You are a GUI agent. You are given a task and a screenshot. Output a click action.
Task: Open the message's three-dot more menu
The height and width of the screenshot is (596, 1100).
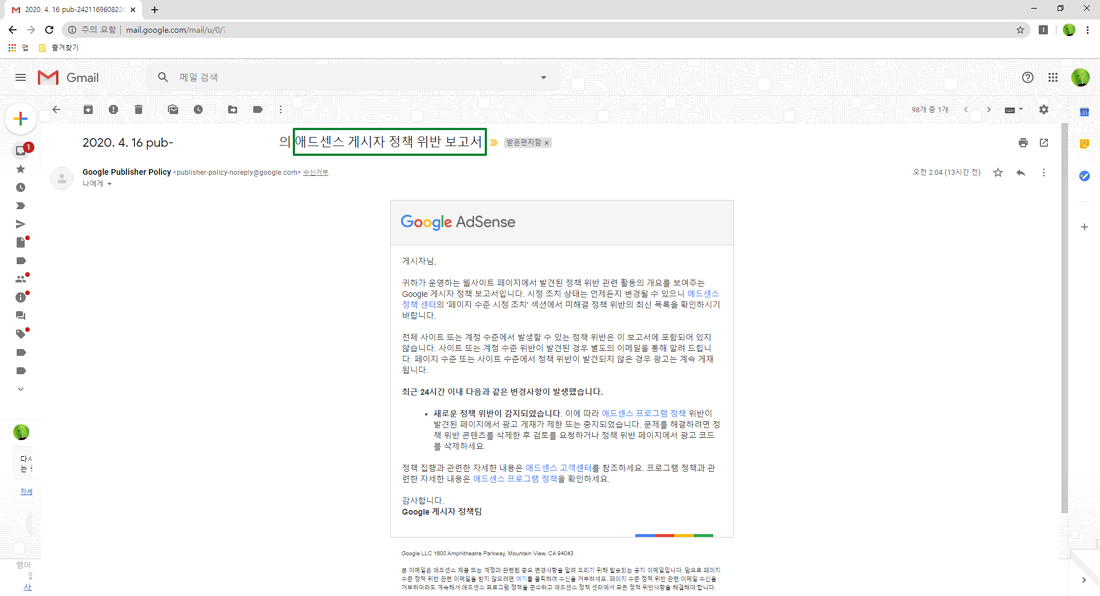point(1043,172)
